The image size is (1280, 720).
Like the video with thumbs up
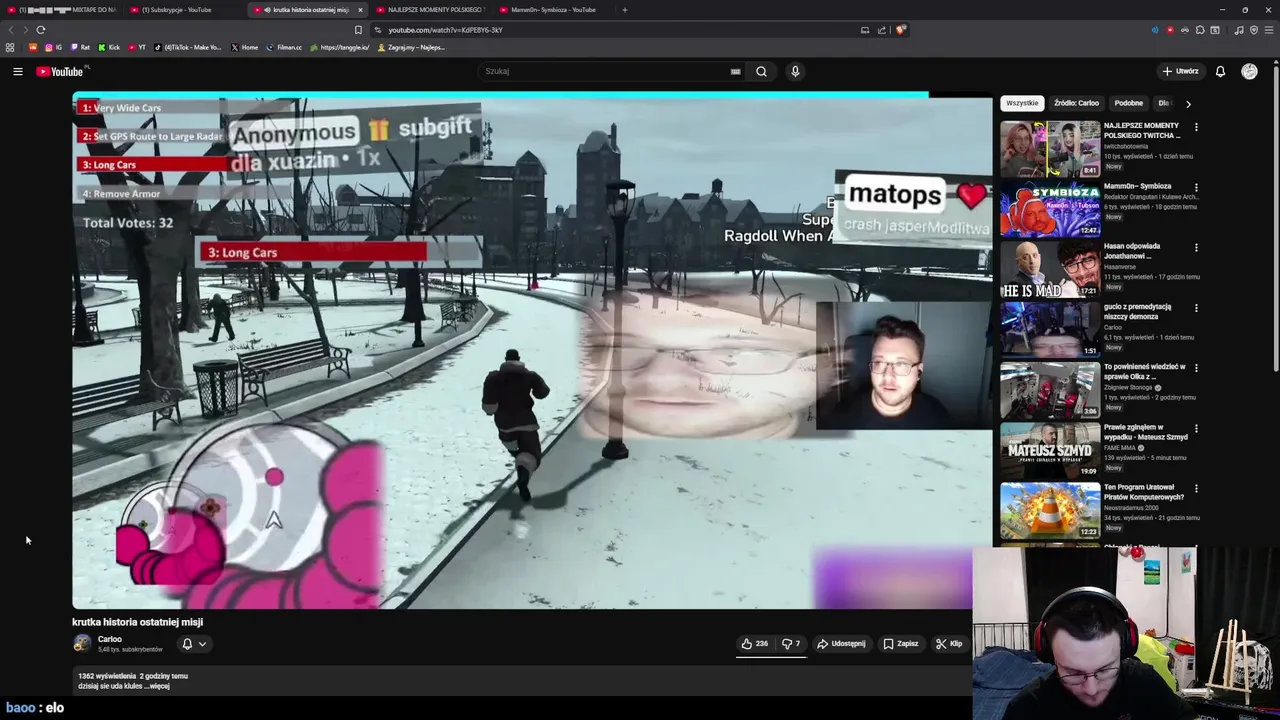pos(754,644)
